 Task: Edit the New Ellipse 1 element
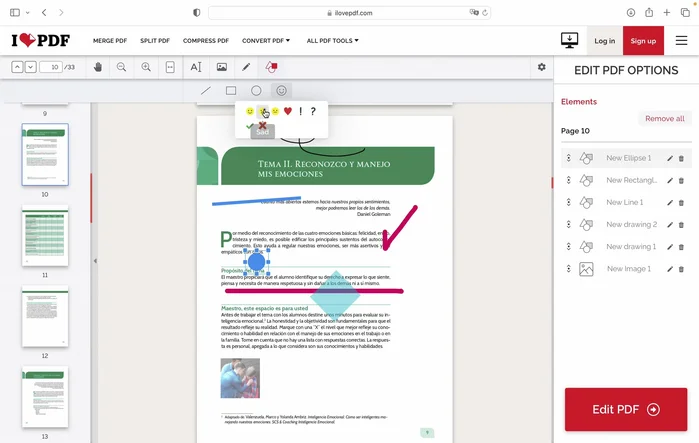(x=670, y=158)
